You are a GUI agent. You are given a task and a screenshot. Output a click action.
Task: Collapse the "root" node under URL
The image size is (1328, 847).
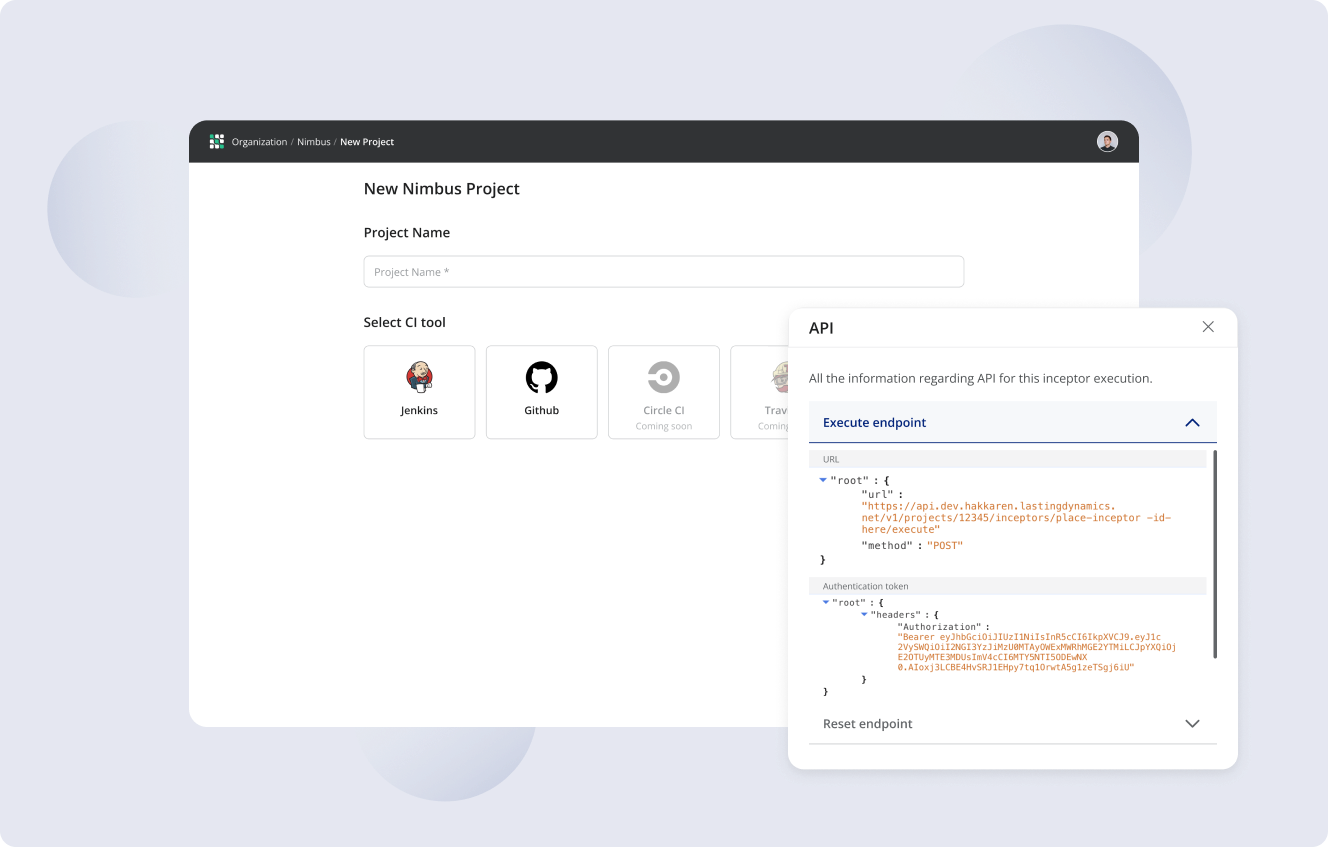coord(823,480)
